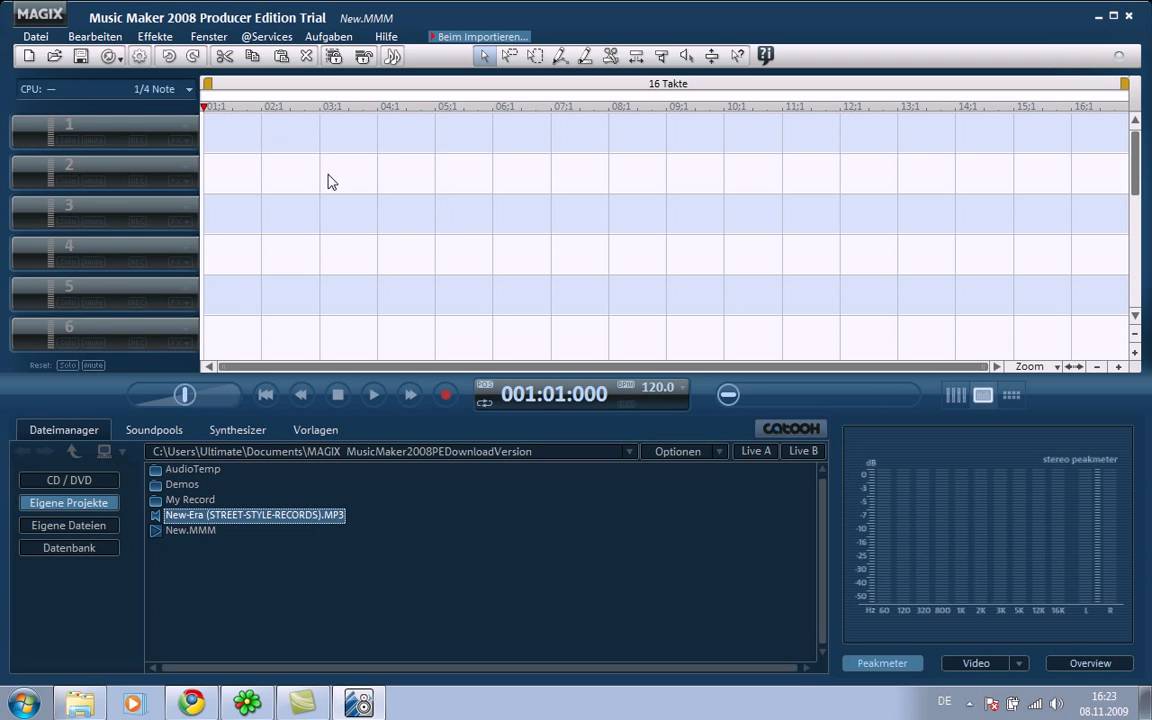Select the stretch mouse mode

pyautogui.click(x=636, y=56)
